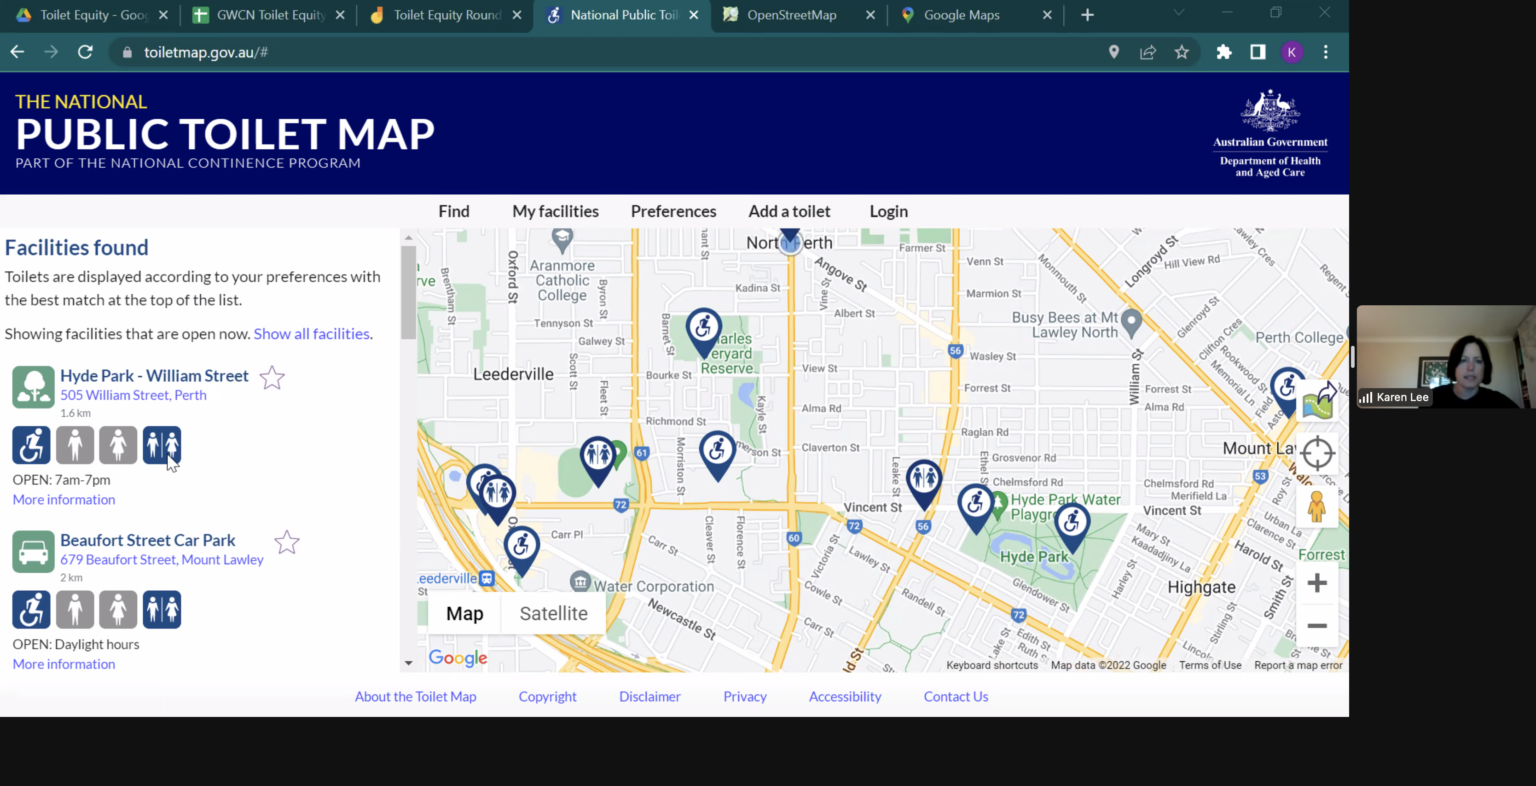Open Chrome tab search dropdown arrow
The image size is (1536, 786).
tap(1178, 14)
